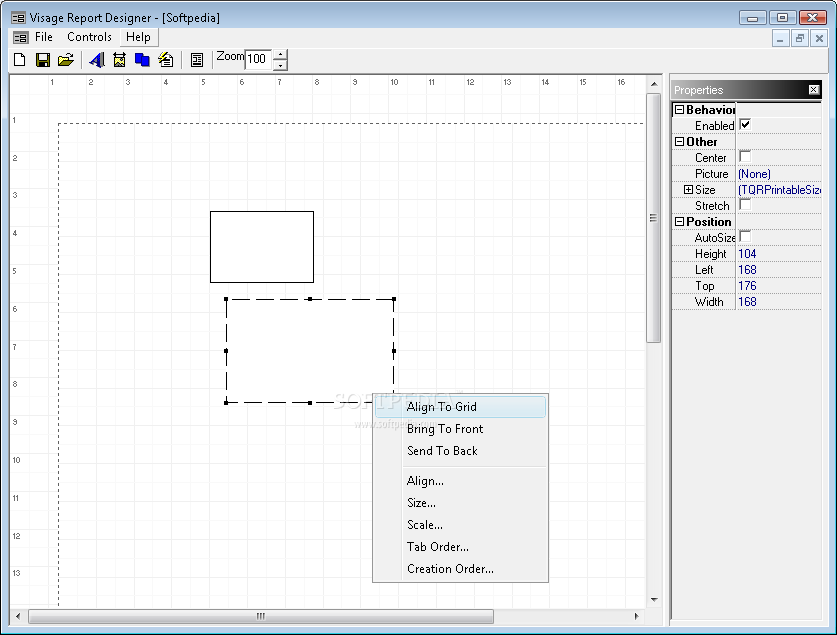This screenshot has height=635, width=837.
Task: Increase zoom with the up spinner arrow
Action: 280,54
